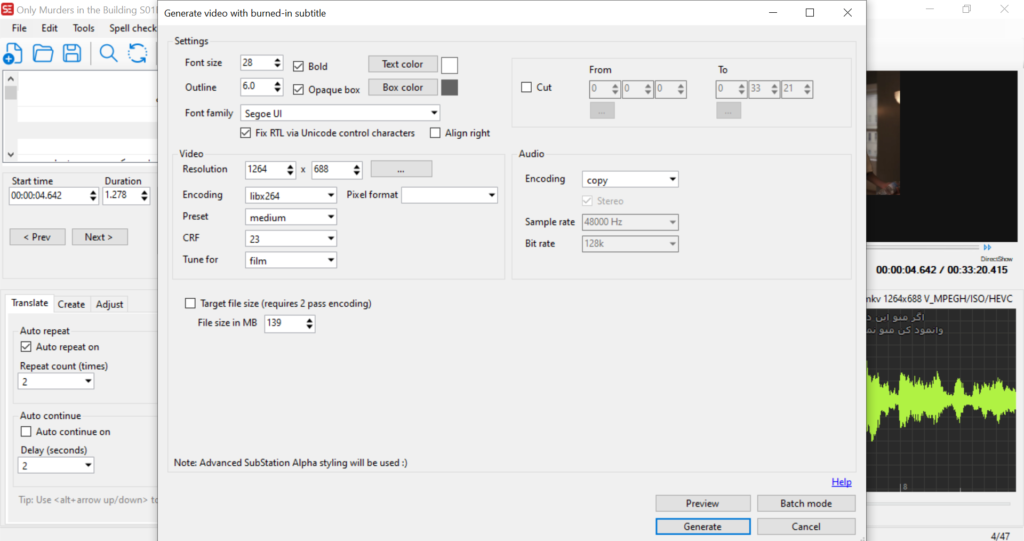Click the Replace circular arrows icon
The image size is (1024, 541).
[x=137, y=54]
